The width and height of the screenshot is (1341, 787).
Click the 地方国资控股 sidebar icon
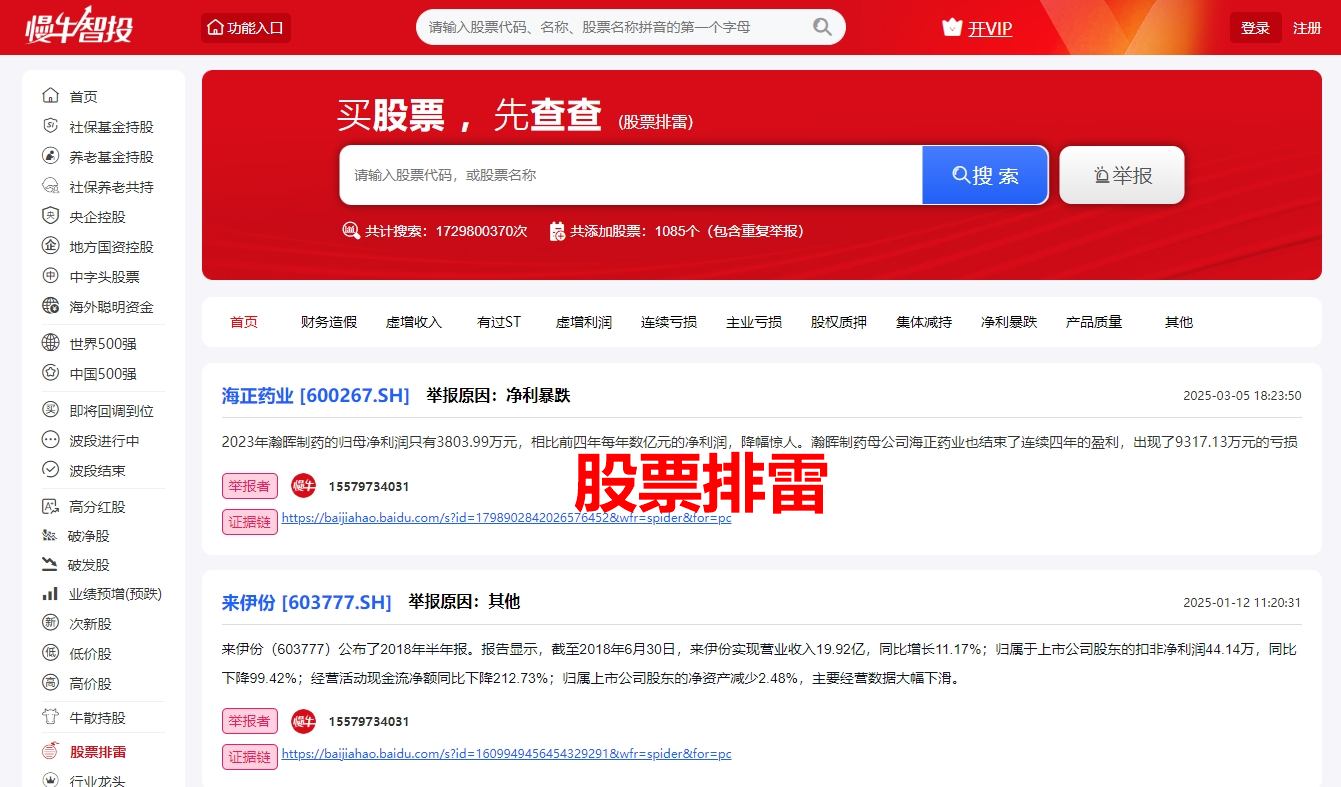coord(50,246)
